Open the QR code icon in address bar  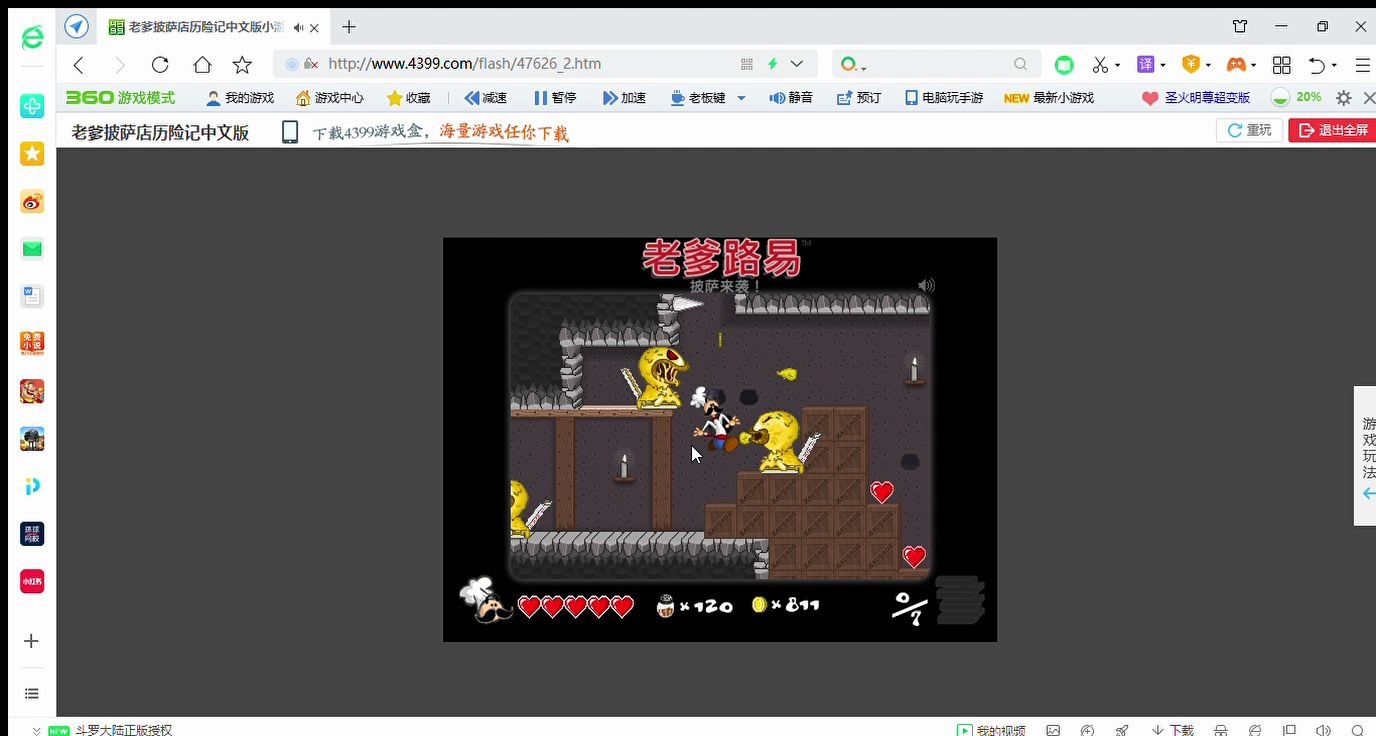click(746, 64)
